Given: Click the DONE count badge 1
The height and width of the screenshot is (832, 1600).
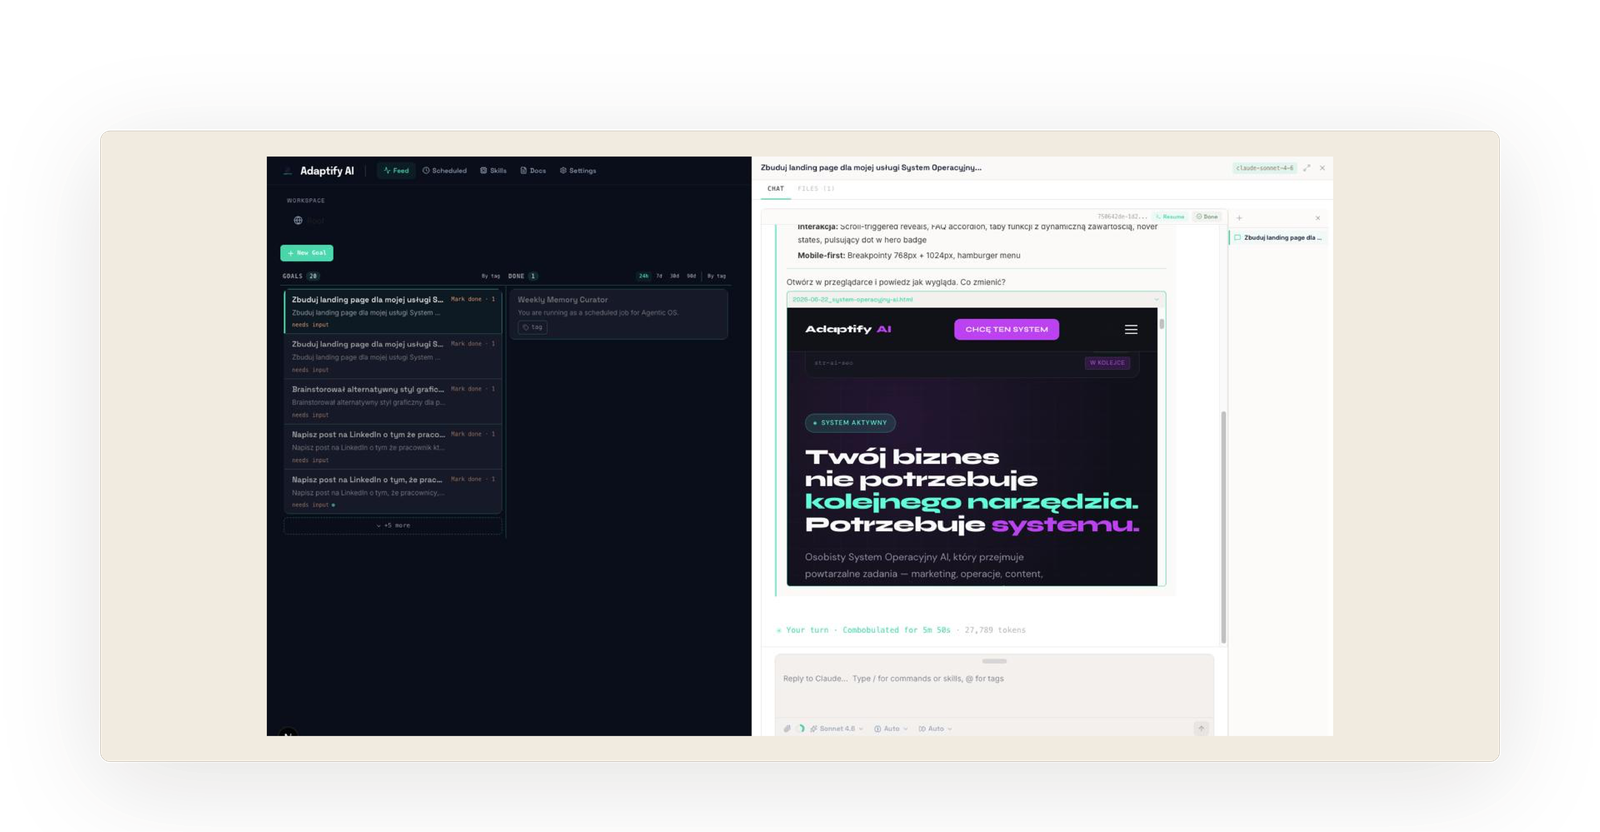Looking at the screenshot, I should pyautogui.click(x=532, y=276).
